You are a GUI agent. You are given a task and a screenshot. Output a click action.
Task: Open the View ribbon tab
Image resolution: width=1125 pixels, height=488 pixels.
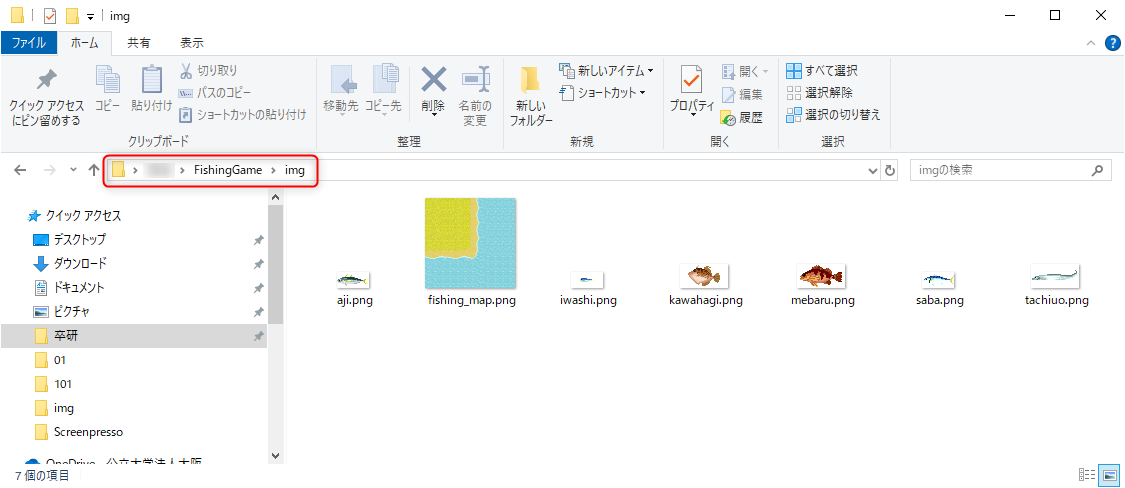click(191, 43)
